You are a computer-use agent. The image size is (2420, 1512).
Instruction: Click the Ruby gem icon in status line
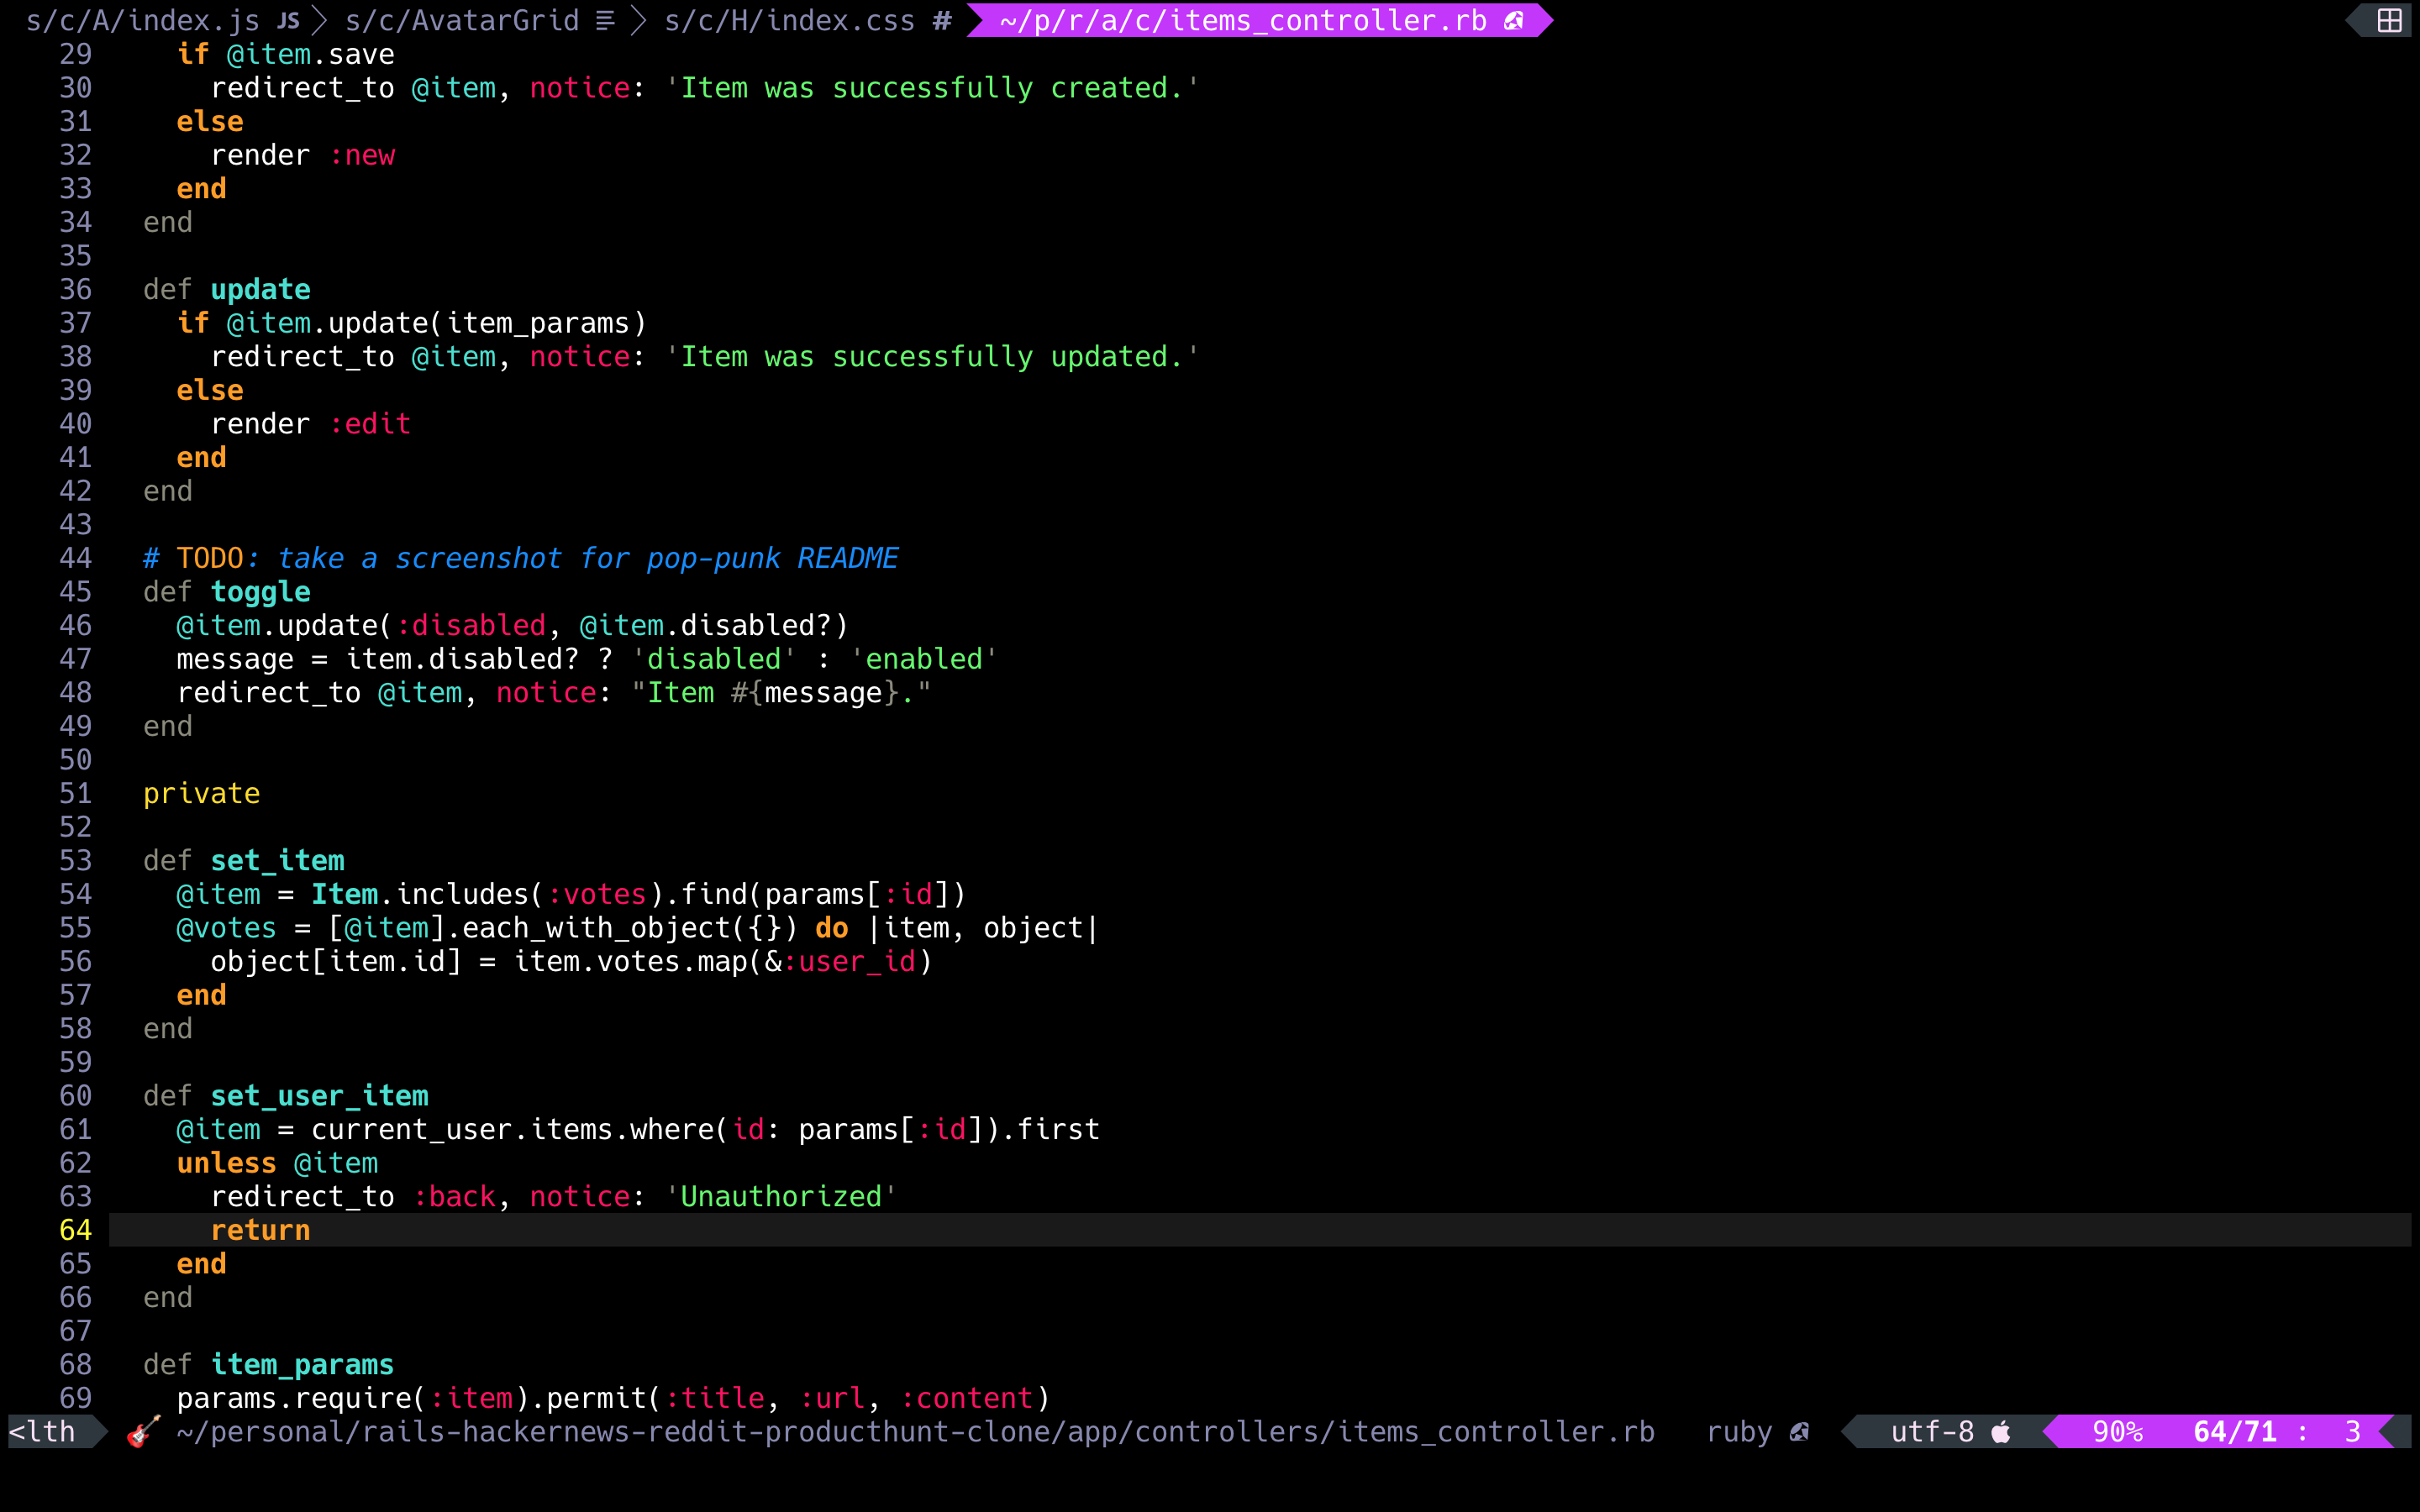coord(1799,1432)
